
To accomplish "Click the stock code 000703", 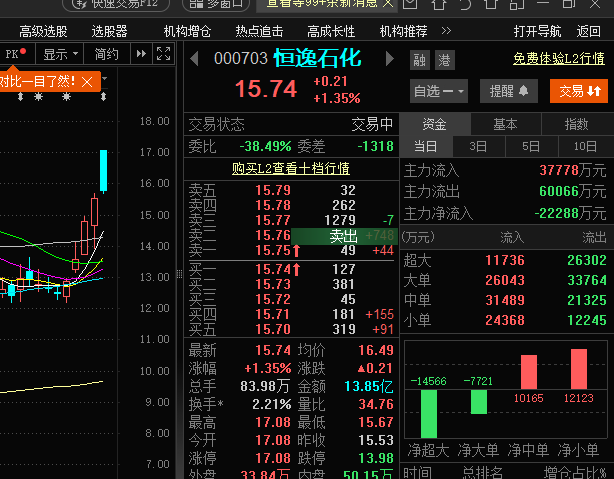I will 241,59.
